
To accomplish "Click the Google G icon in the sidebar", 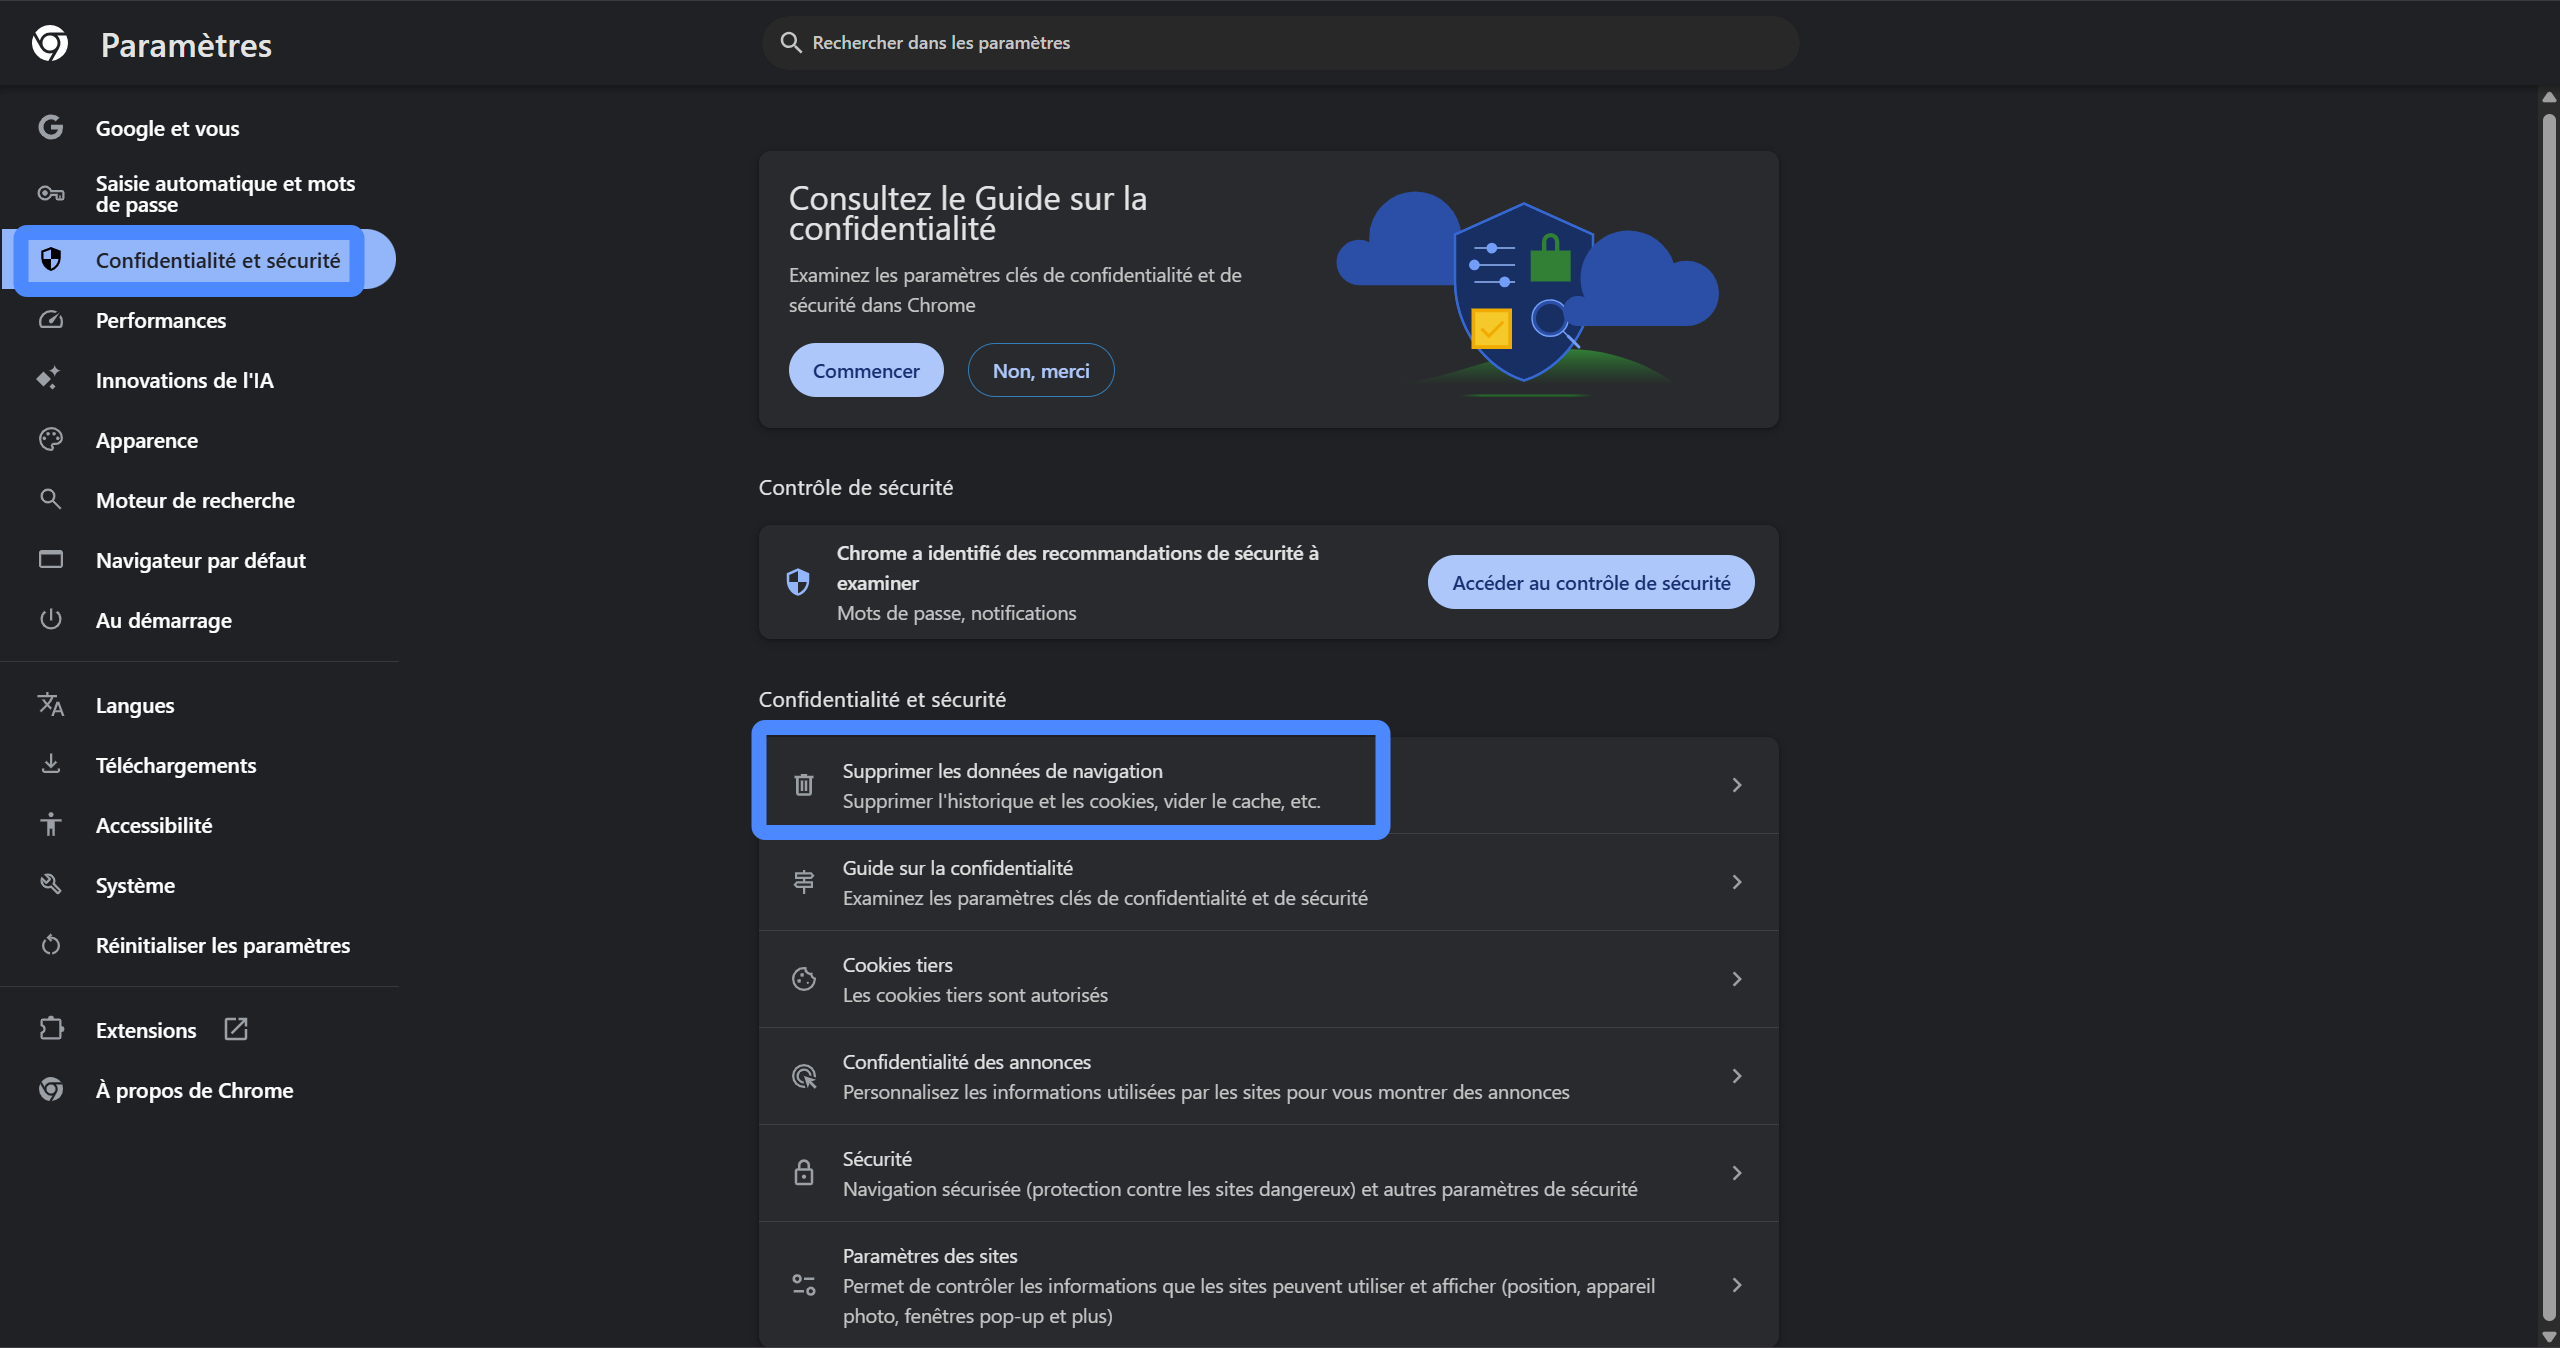I will pos(51,127).
